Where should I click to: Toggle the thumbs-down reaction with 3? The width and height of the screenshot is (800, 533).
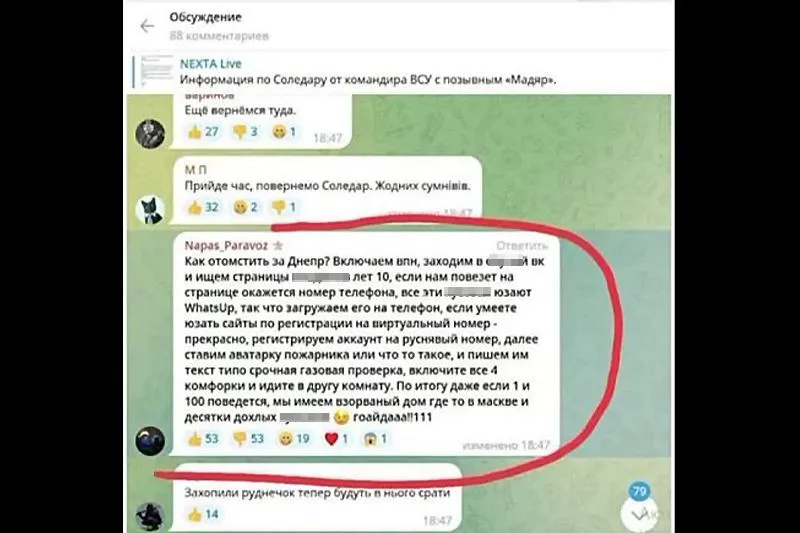[x=245, y=132]
